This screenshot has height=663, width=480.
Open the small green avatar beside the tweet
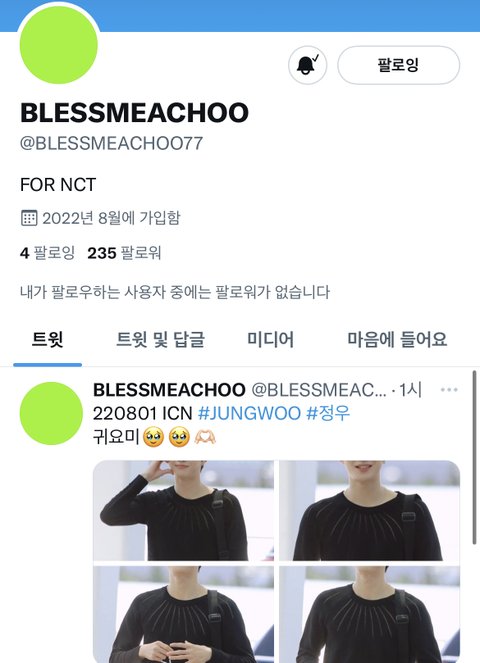51,413
